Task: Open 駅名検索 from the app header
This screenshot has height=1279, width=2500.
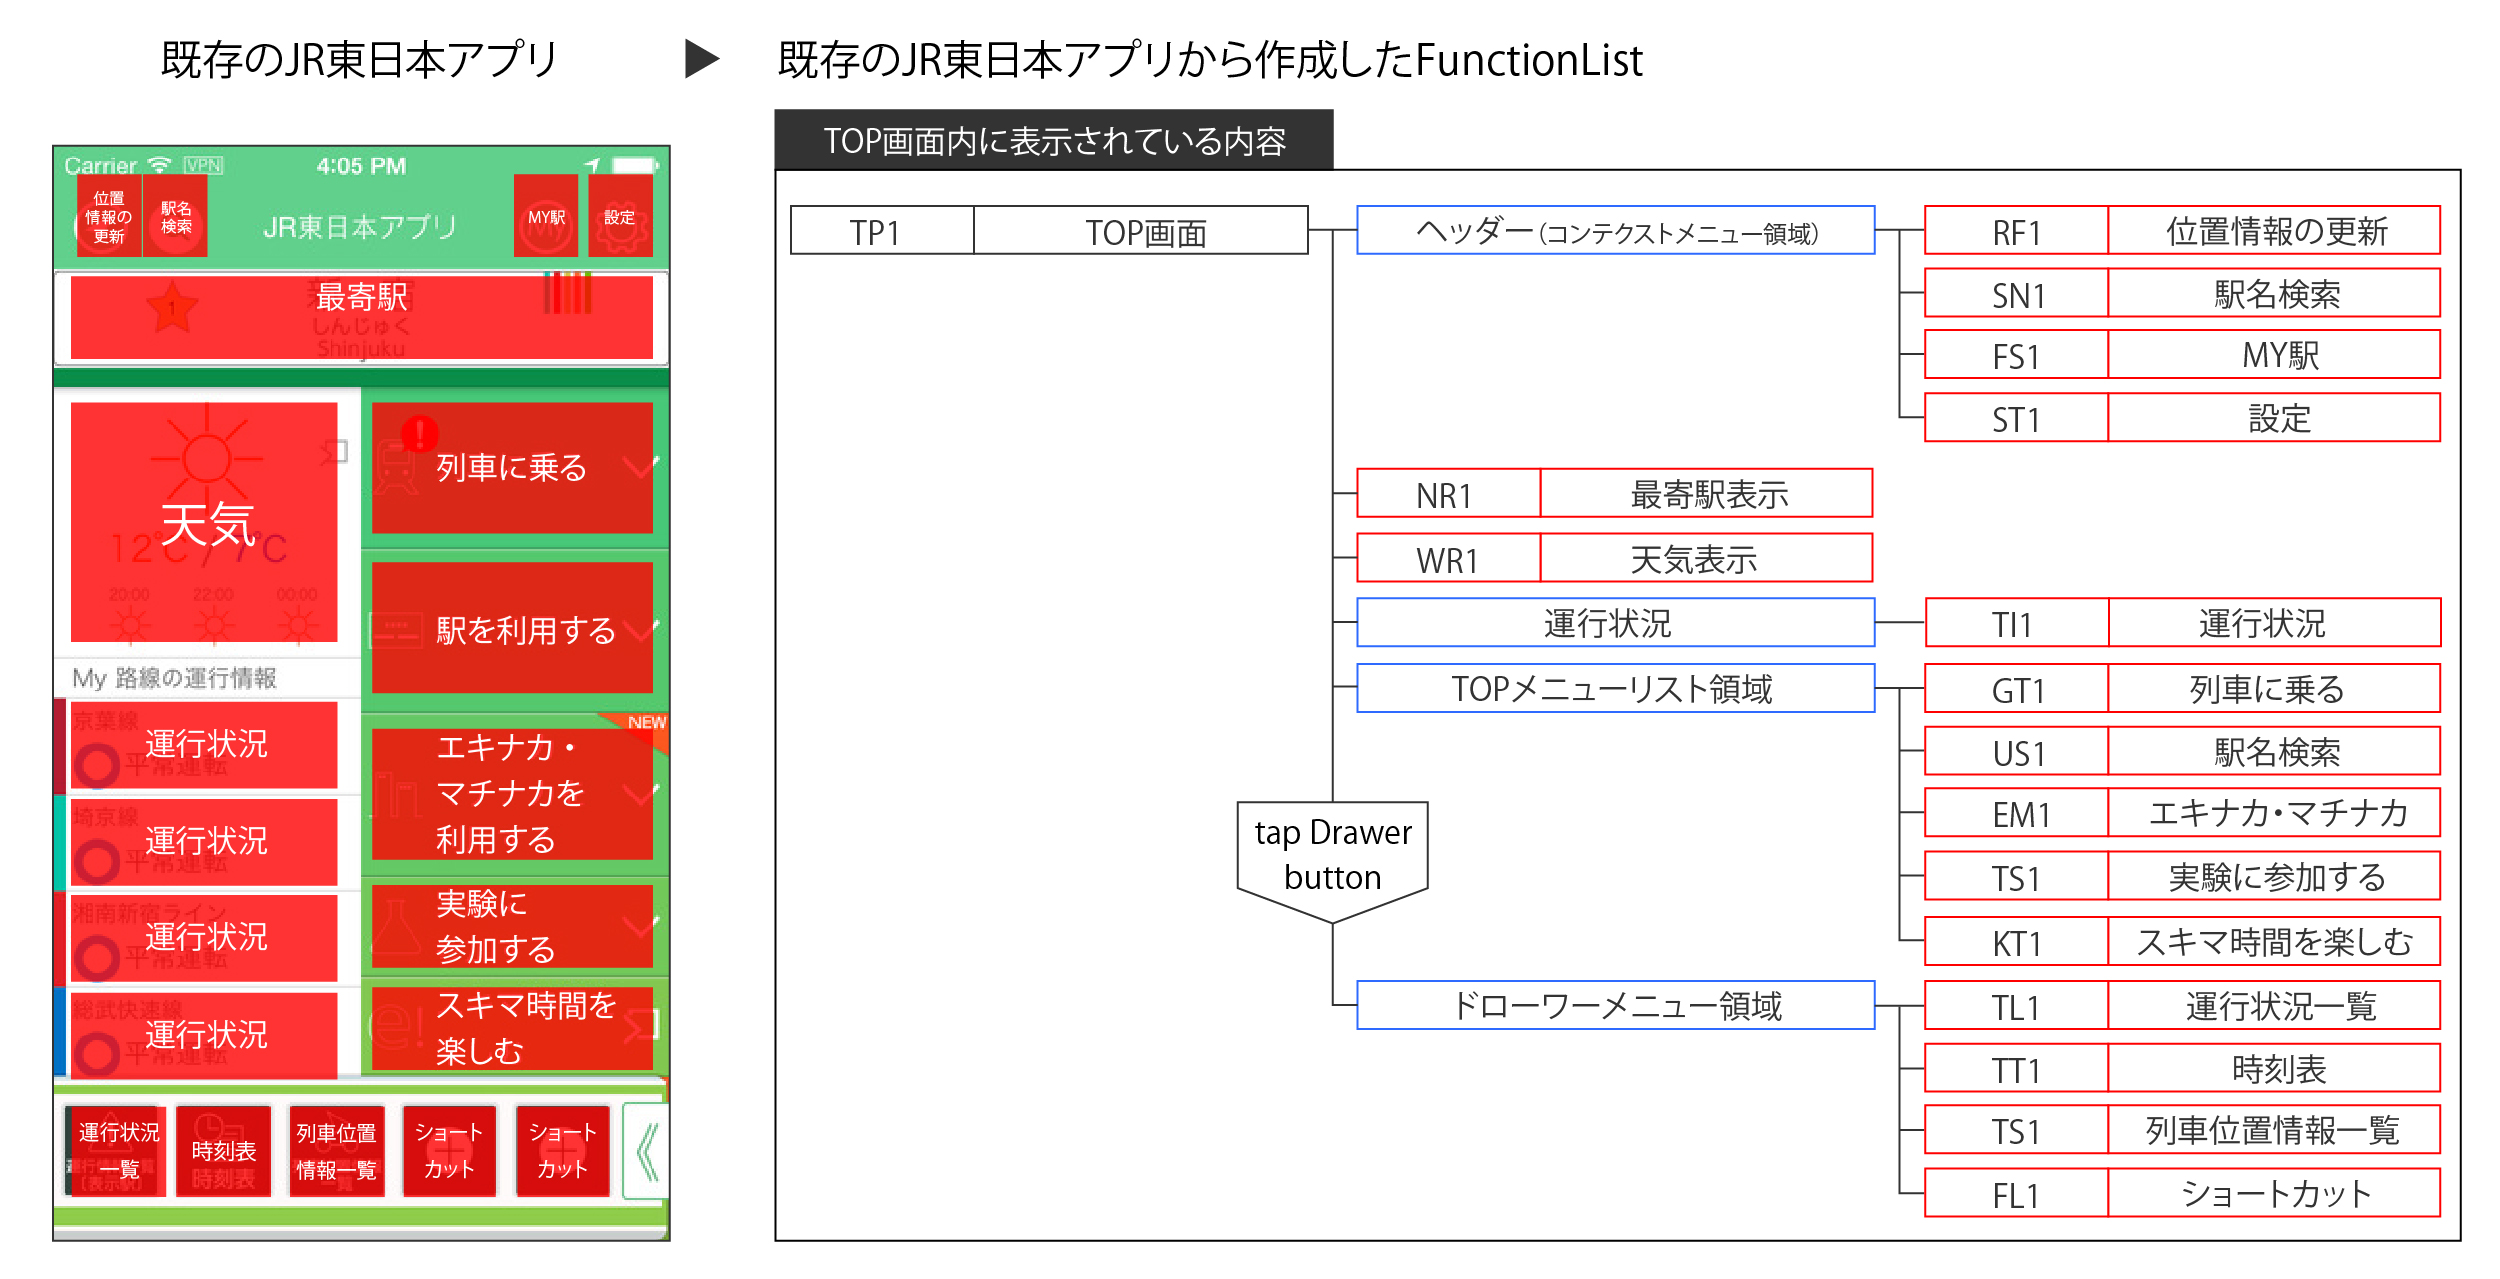Action: 176,216
